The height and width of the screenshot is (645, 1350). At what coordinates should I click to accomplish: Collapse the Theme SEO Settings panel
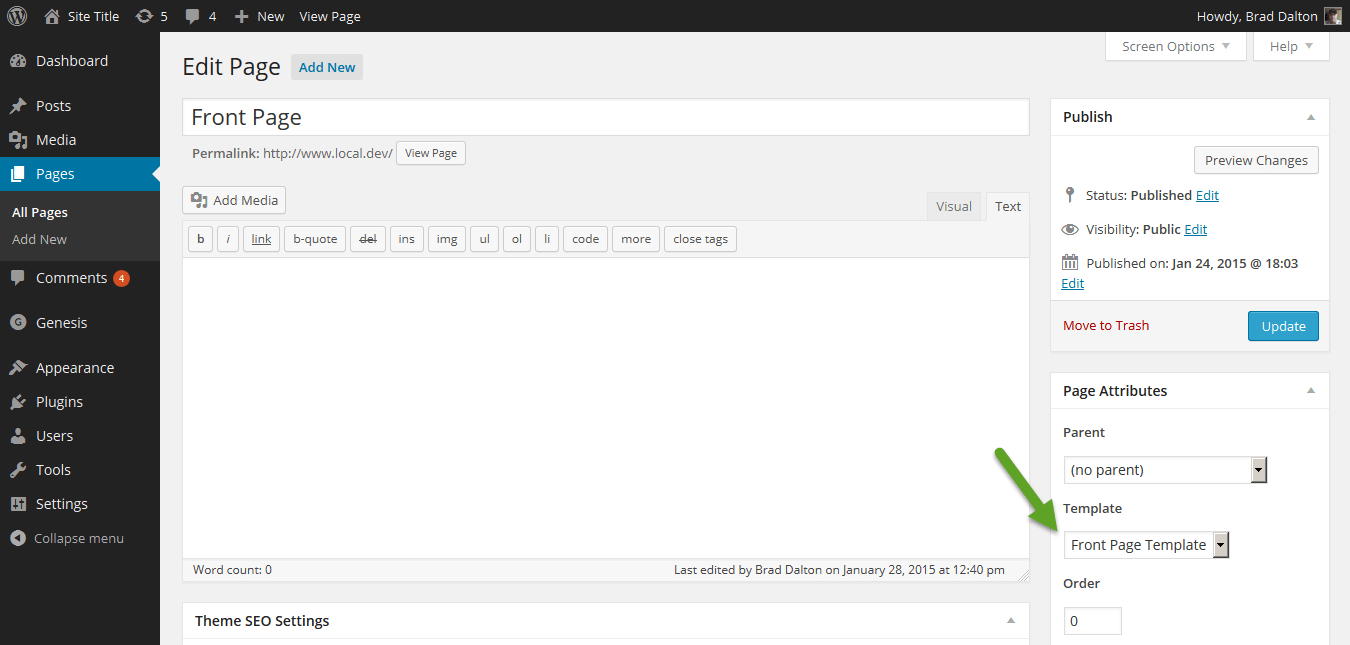1010,620
